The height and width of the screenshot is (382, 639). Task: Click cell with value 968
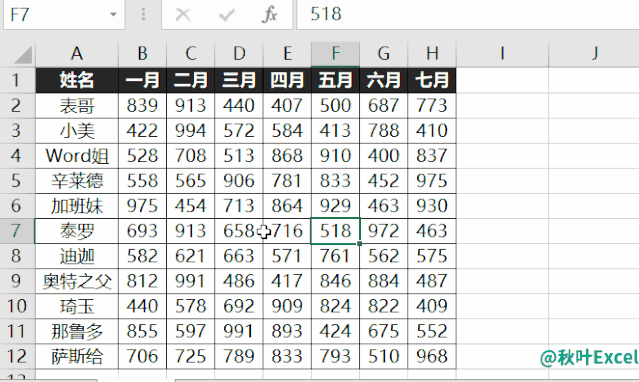point(432,356)
